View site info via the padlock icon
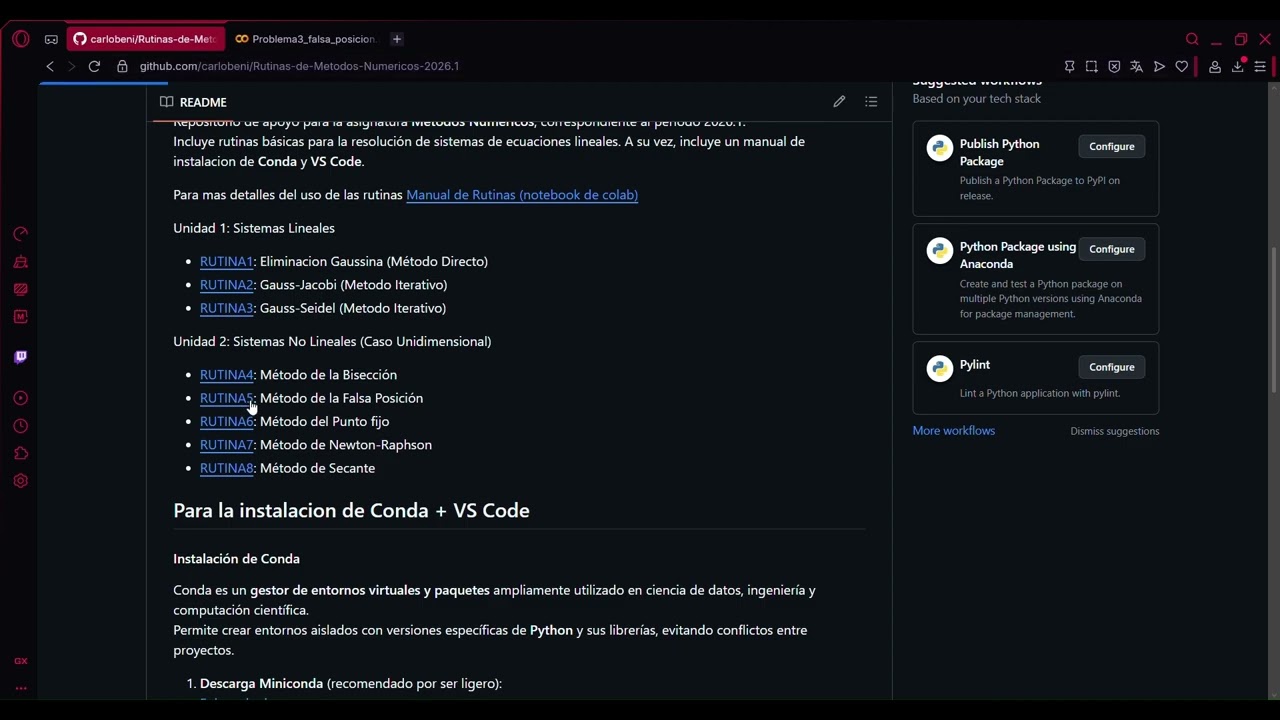The image size is (1280, 720). pyautogui.click(x=122, y=66)
